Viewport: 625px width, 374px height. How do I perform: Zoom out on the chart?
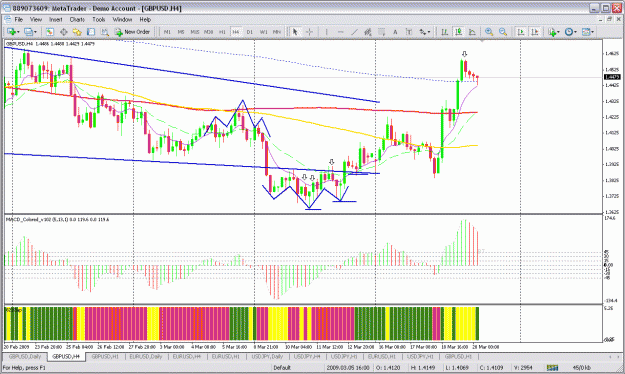pyautogui.click(x=503, y=32)
